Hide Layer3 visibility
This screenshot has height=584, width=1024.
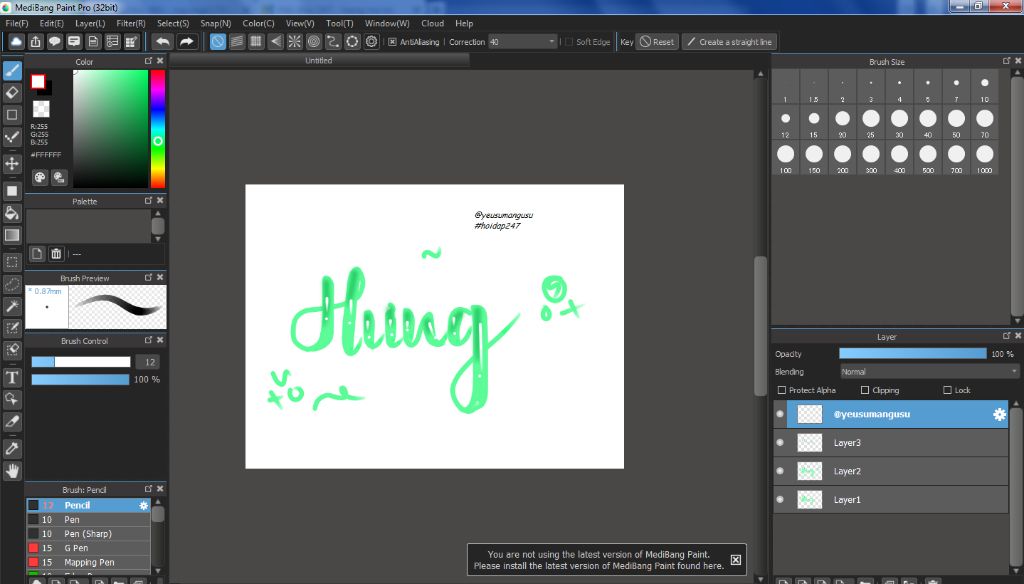point(780,443)
